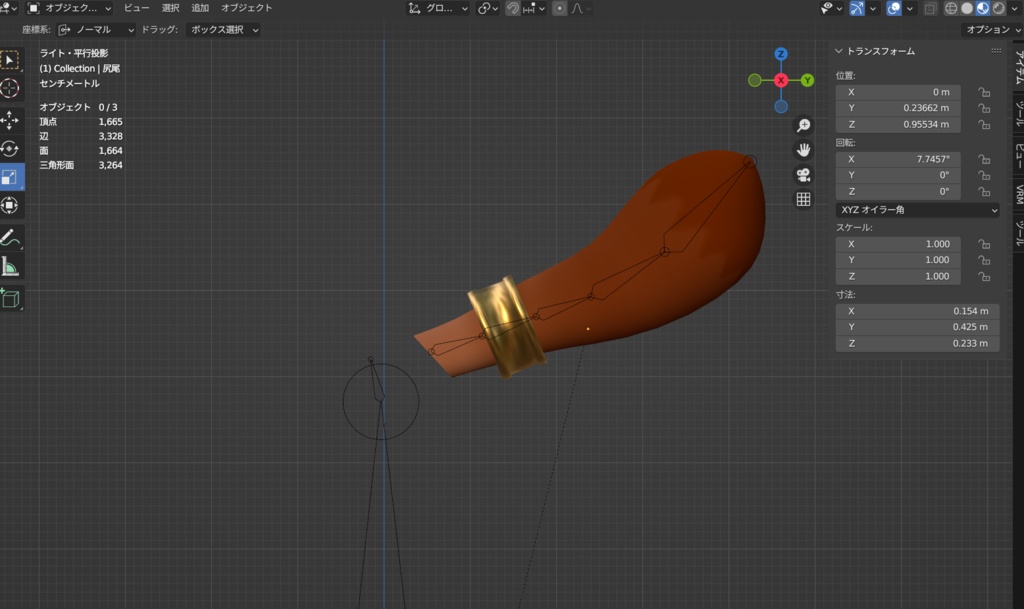Click the dimensions X field 0.154 m
1024x609 pixels.
pyautogui.click(x=918, y=311)
